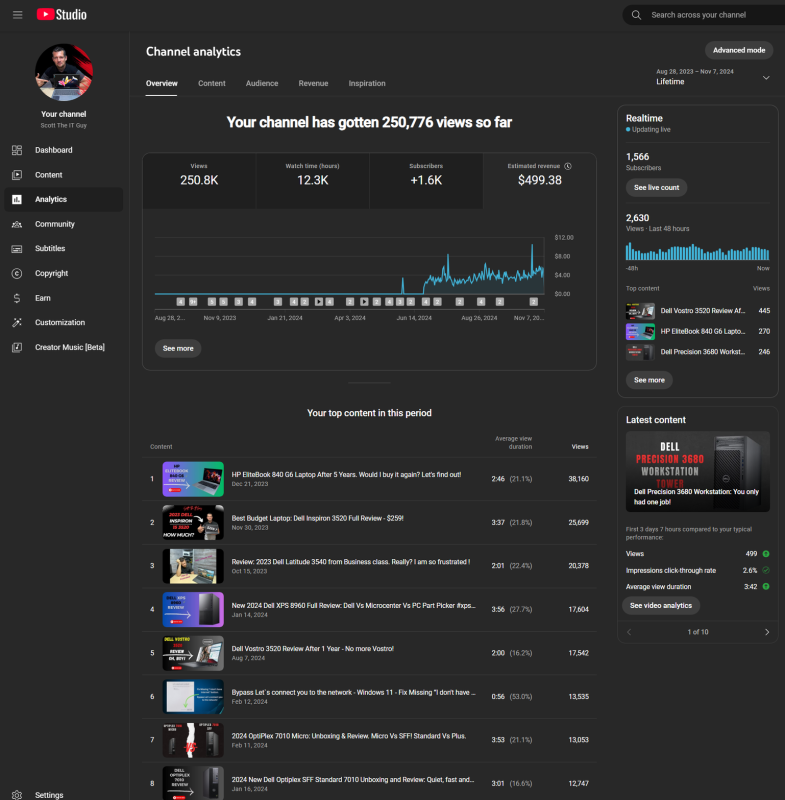785x800 pixels.
Task: Open Latest content Dell Precision 3680 thumbnail
Action: (697, 471)
